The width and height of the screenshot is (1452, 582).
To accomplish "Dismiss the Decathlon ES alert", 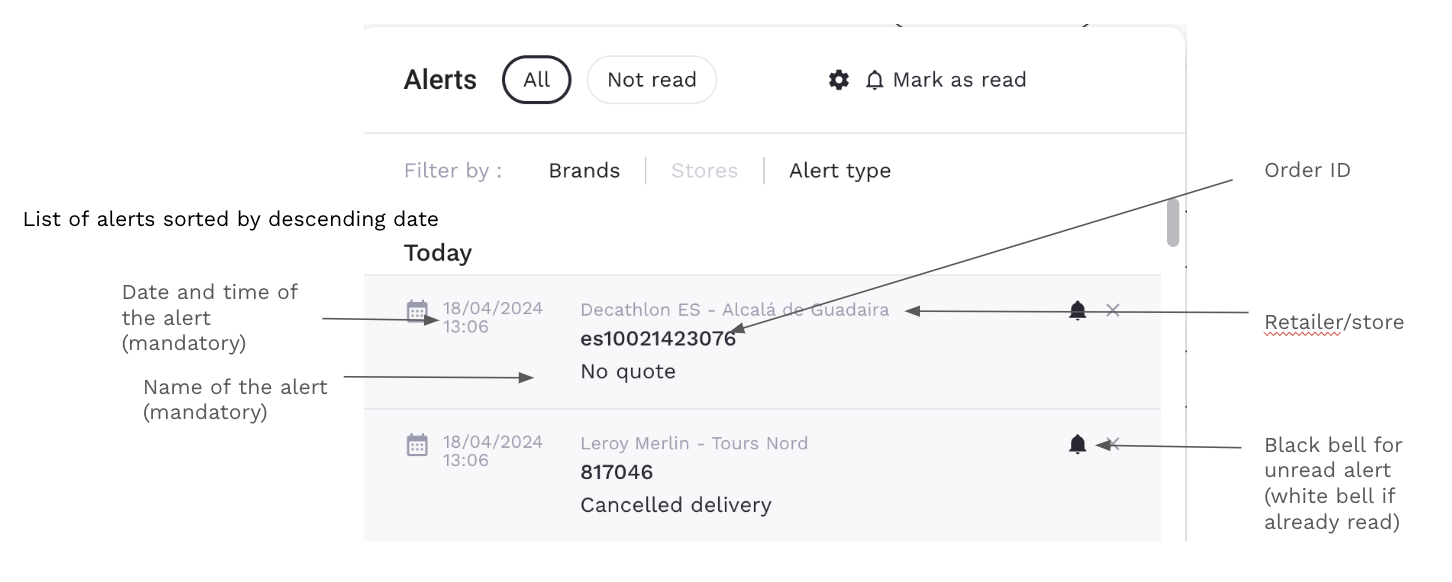I will [1113, 310].
